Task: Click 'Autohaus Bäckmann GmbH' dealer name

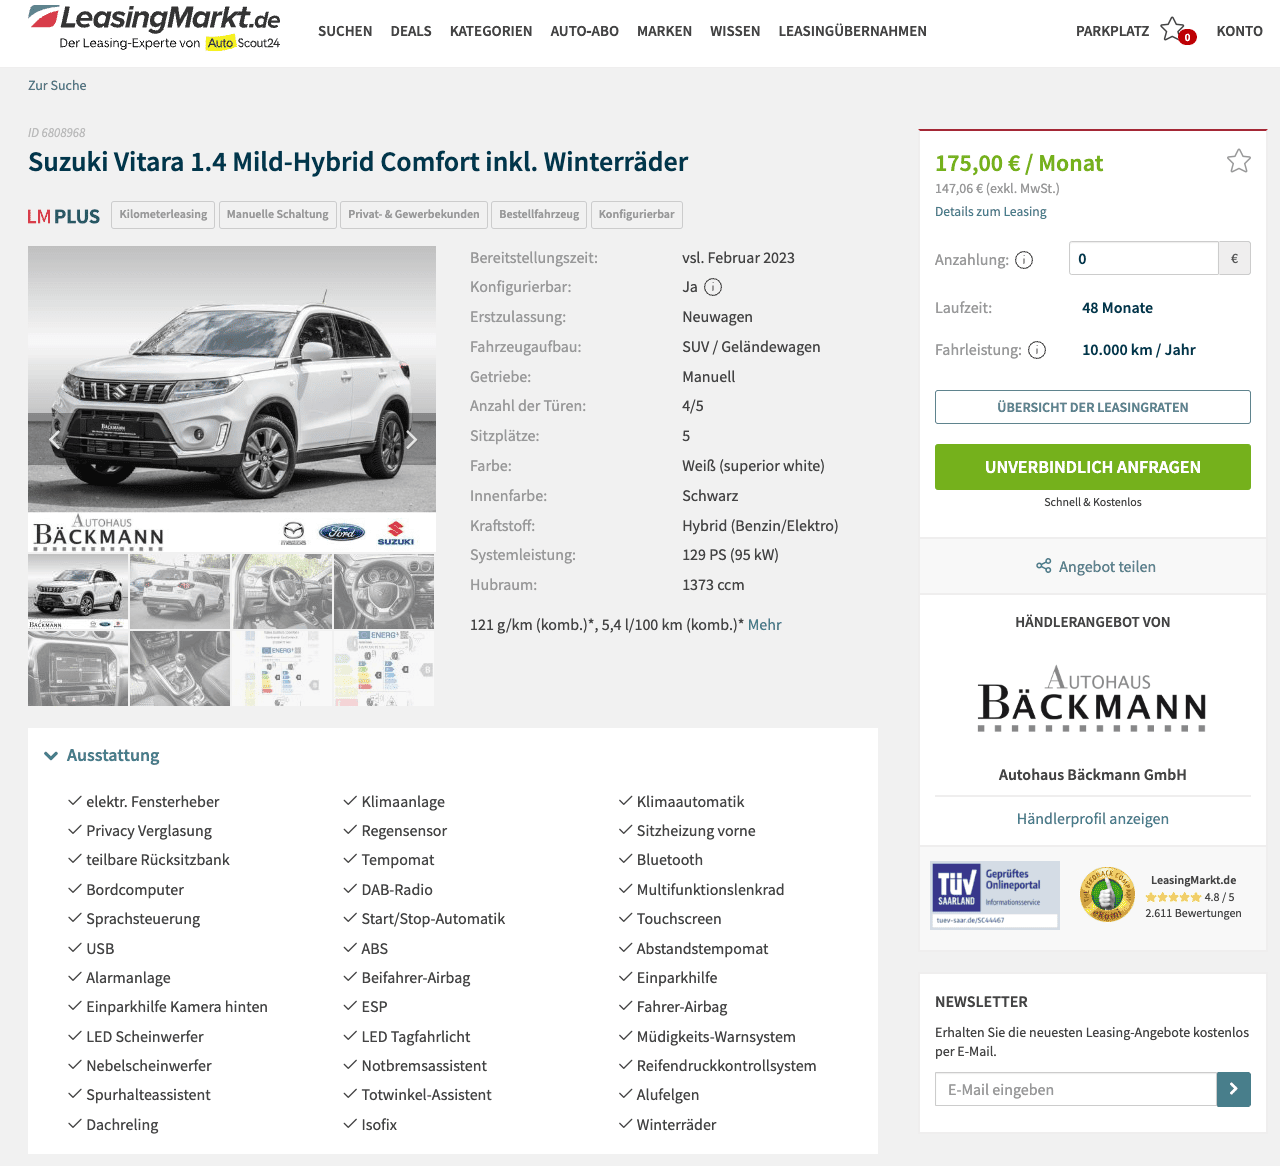Action: tap(1093, 775)
